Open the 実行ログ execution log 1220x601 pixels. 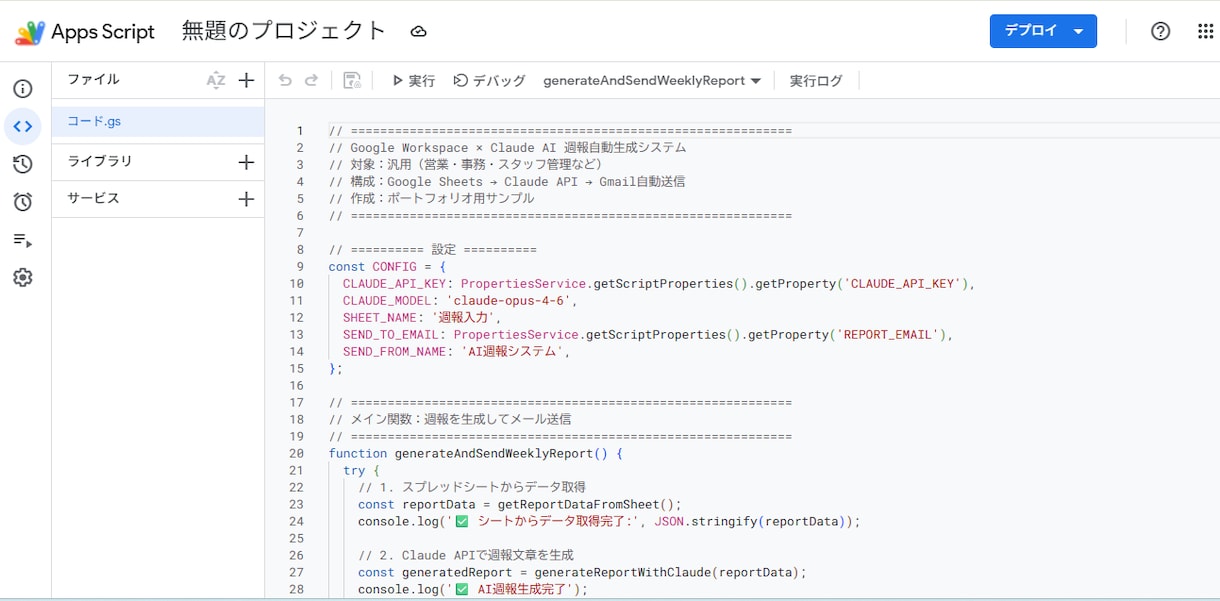pos(816,81)
